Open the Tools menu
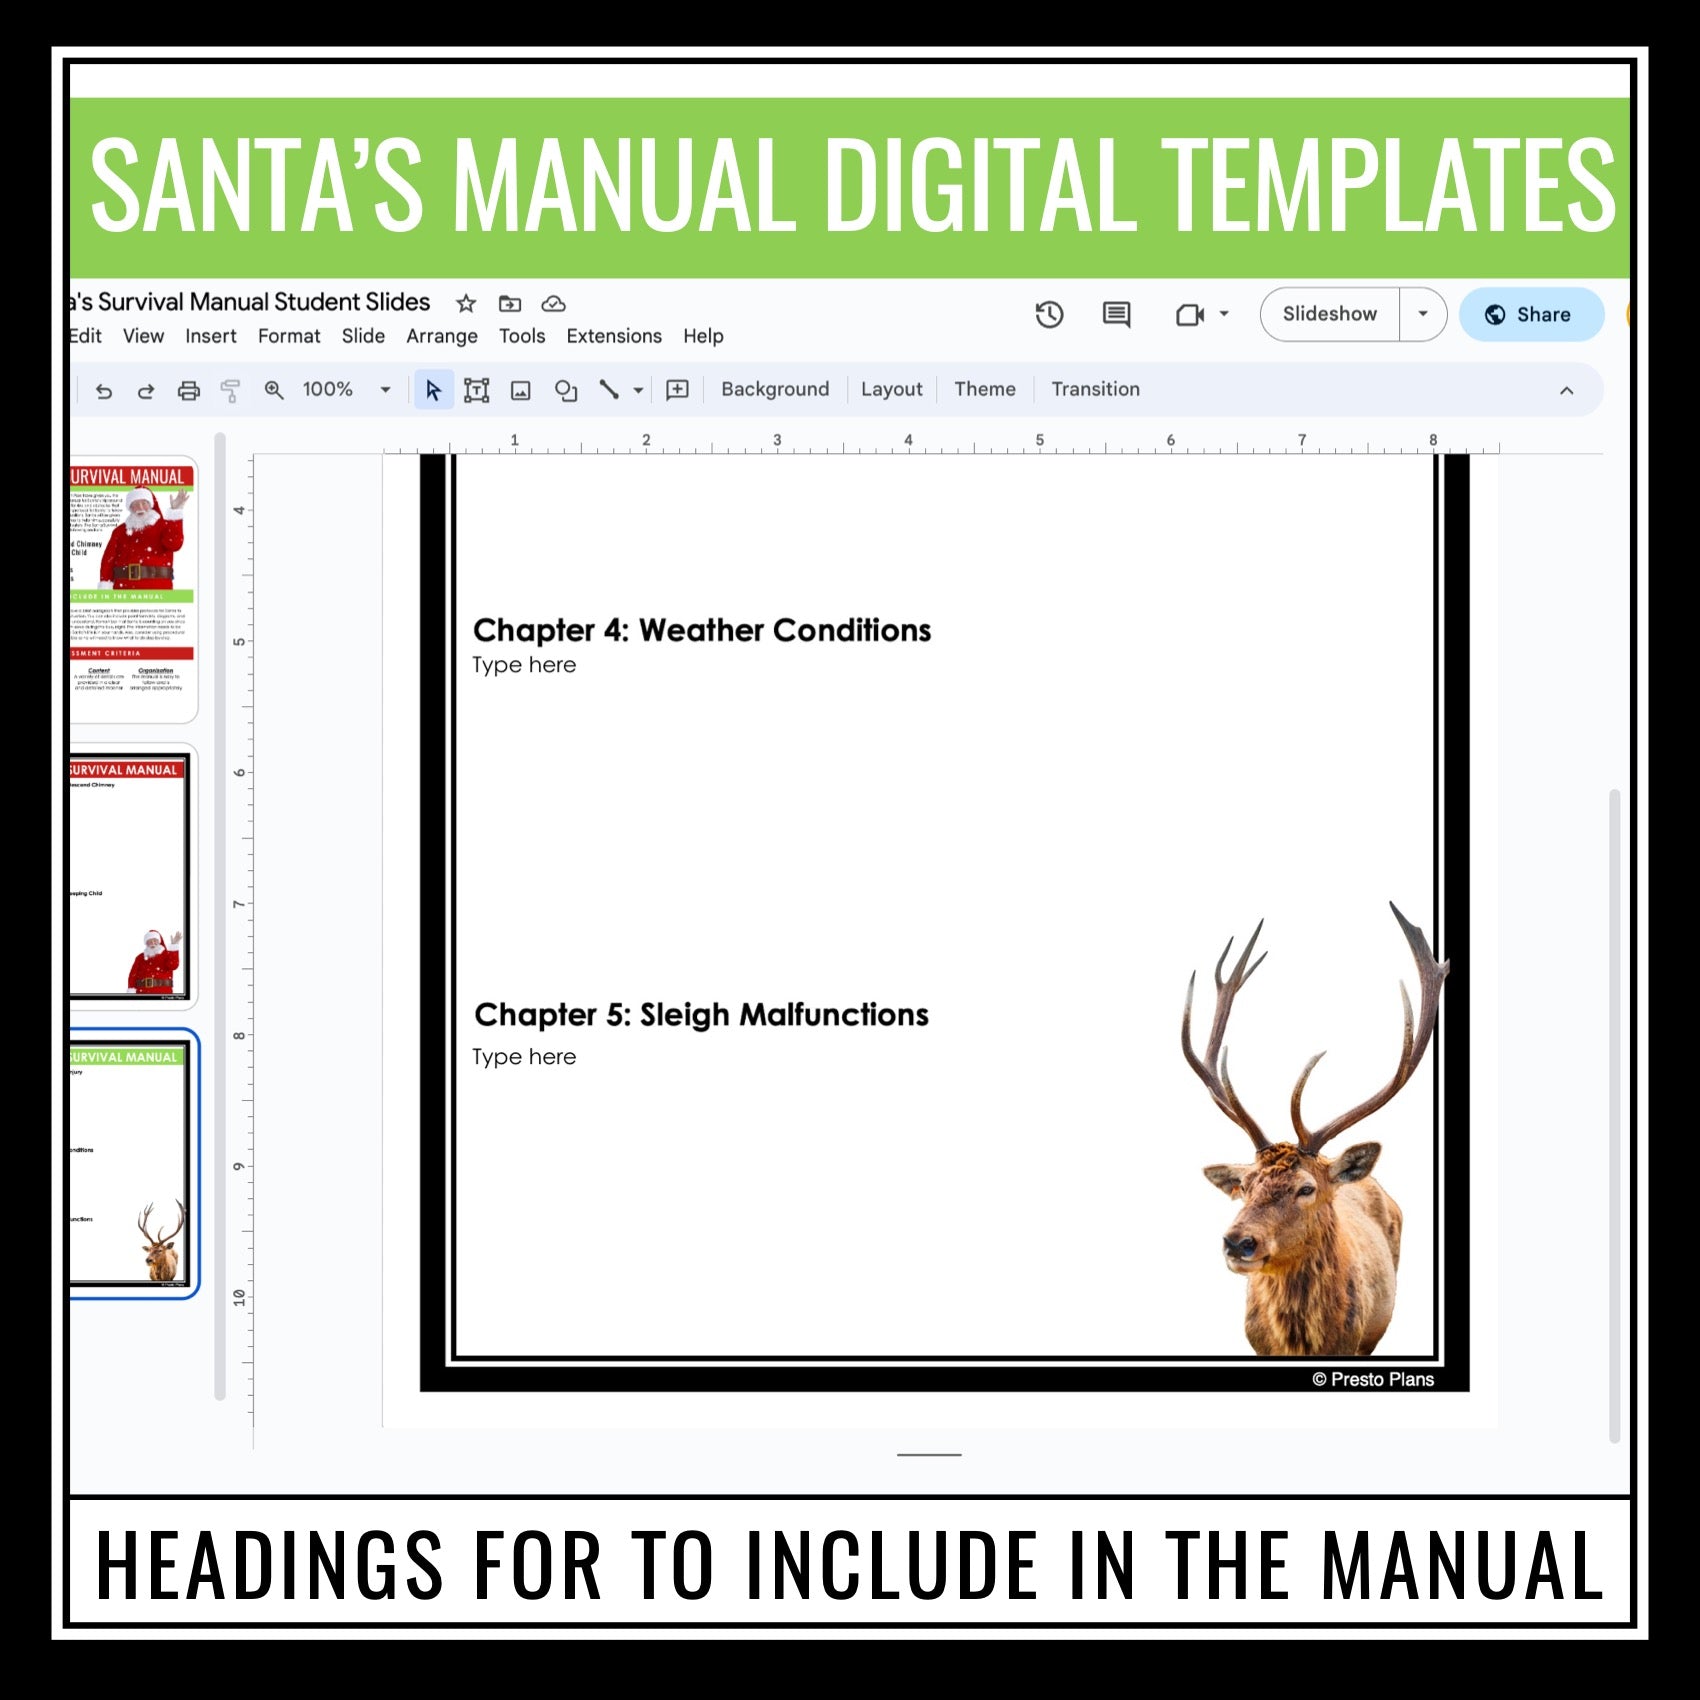The width and height of the screenshot is (1700, 1700). (x=522, y=336)
